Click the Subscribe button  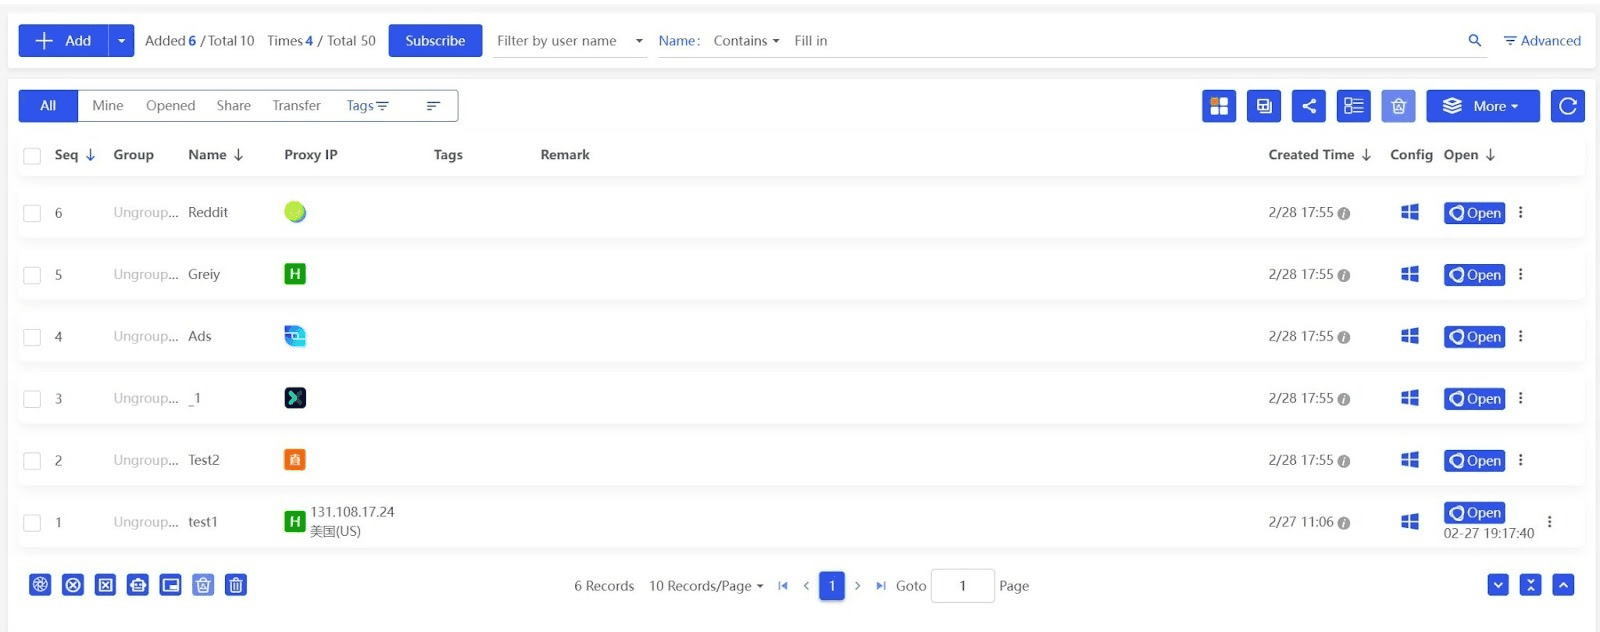(435, 41)
